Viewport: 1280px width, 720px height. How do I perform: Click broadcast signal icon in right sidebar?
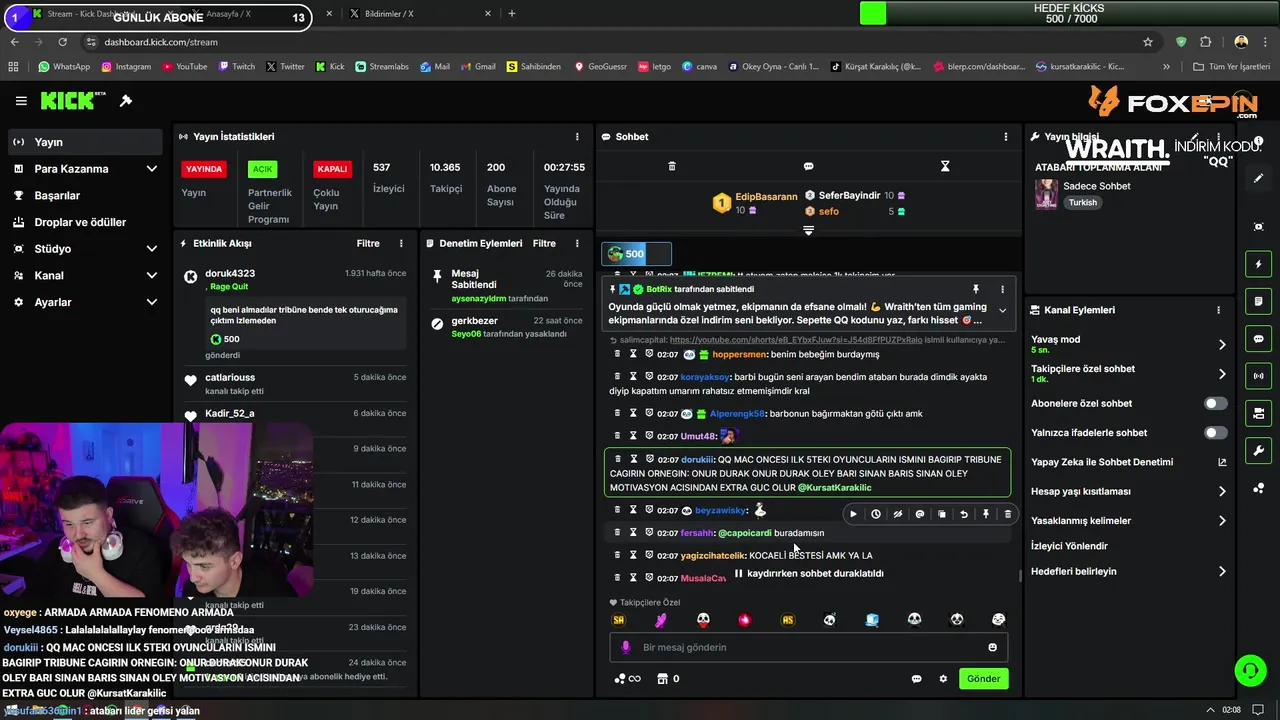coord(1258,376)
